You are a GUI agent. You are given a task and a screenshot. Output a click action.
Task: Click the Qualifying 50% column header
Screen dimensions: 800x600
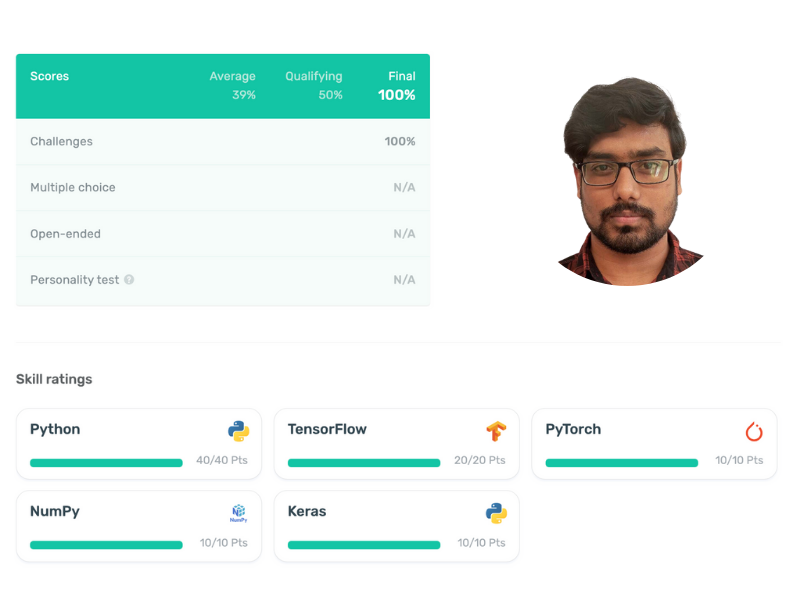tap(314, 86)
